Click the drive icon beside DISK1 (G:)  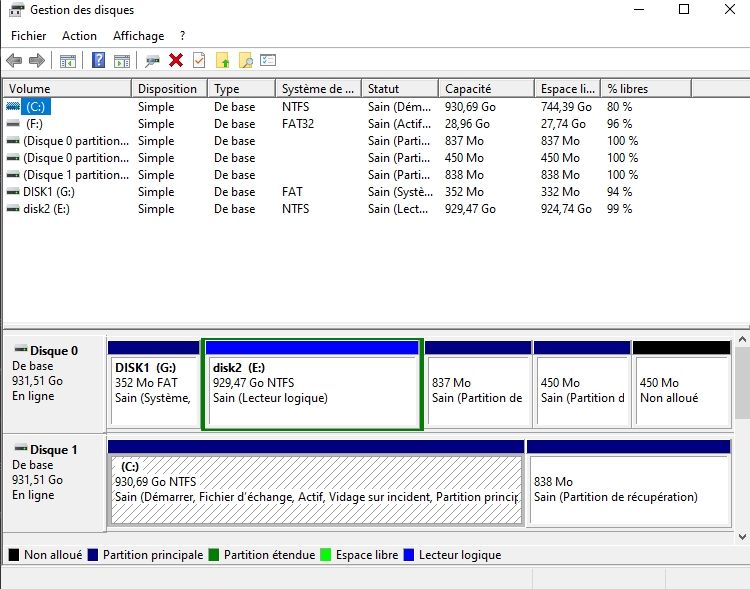coord(13,192)
